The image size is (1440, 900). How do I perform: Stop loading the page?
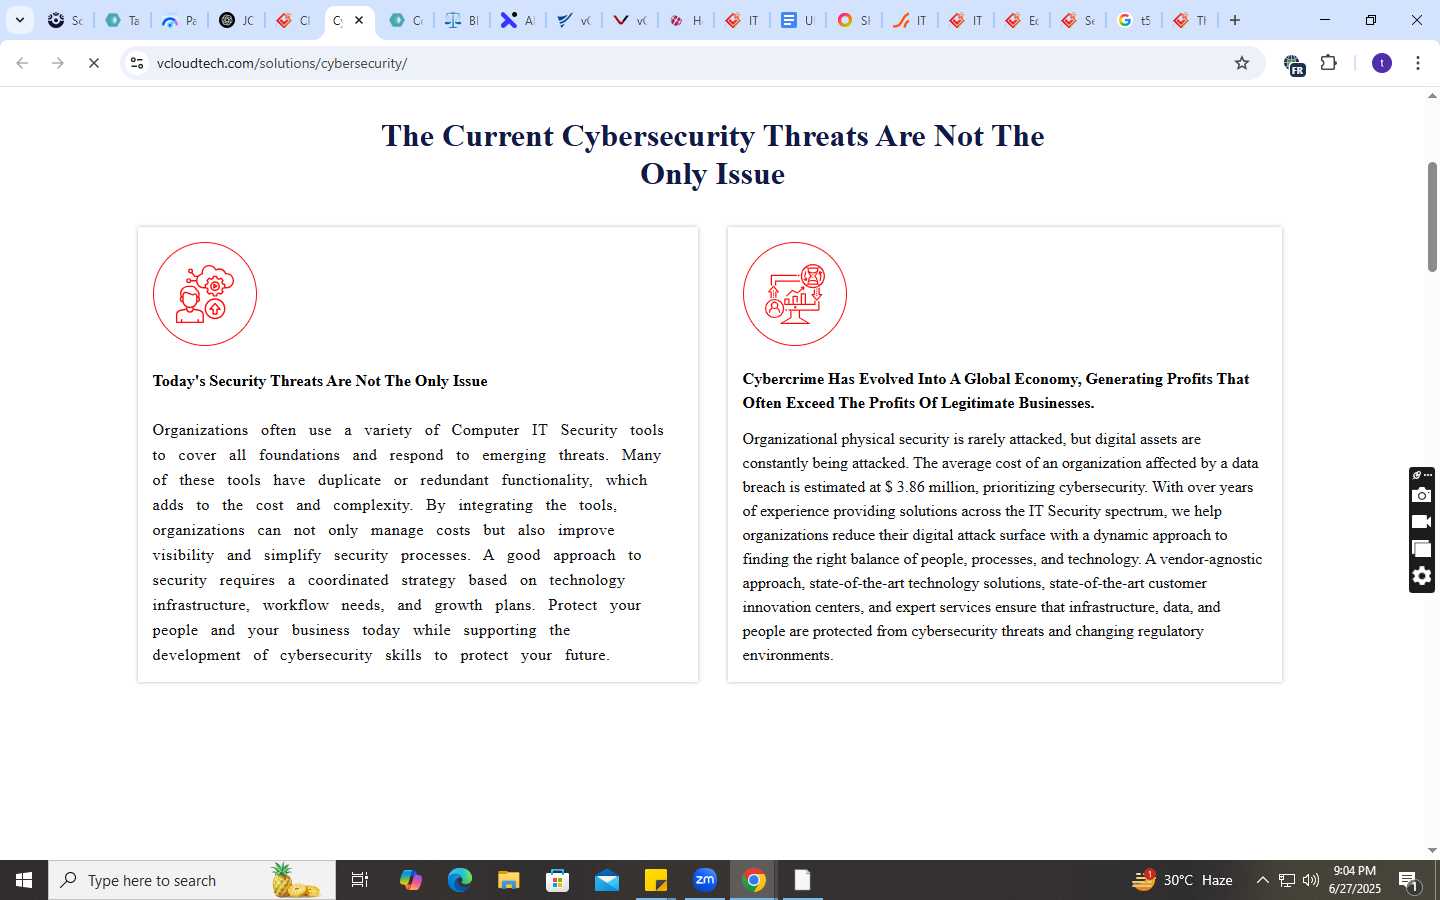[94, 63]
